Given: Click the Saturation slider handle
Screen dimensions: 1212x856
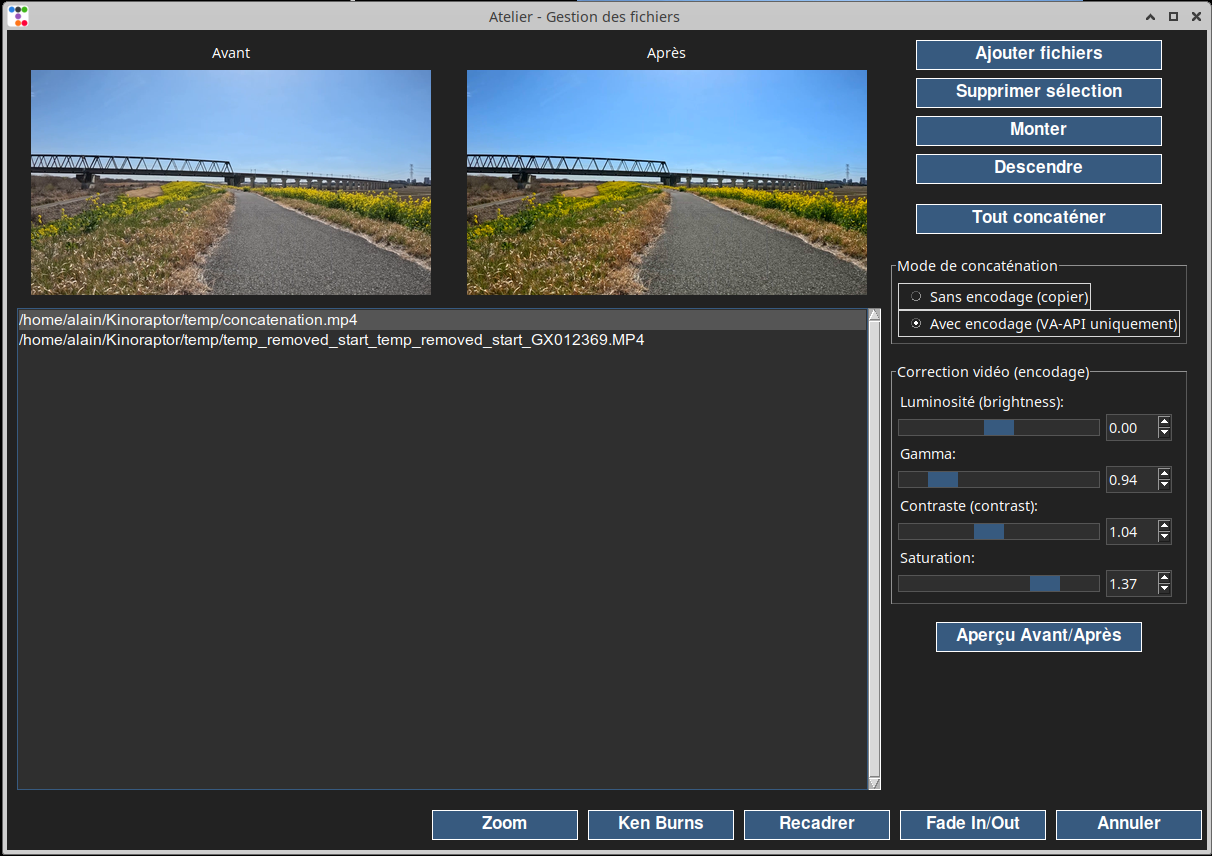Looking at the screenshot, I should 1044,584.
